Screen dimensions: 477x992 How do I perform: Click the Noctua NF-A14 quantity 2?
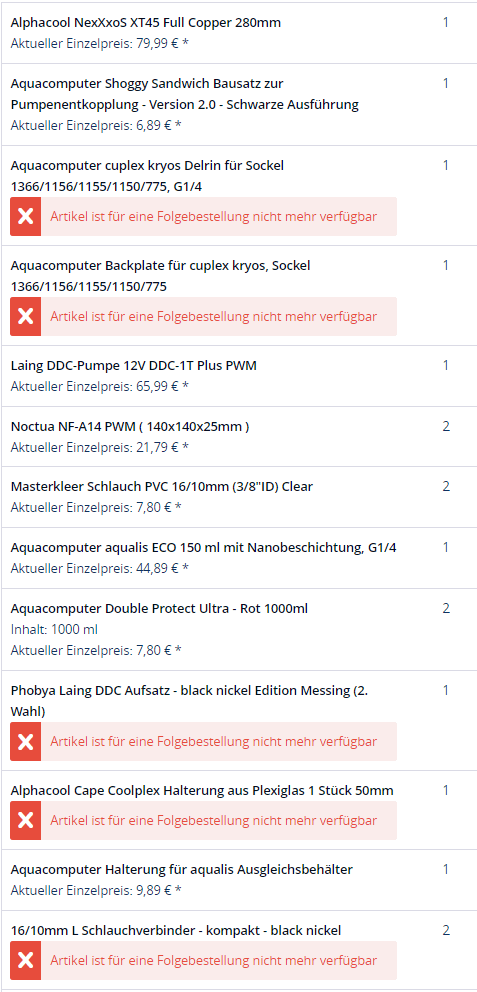point(446,426)
